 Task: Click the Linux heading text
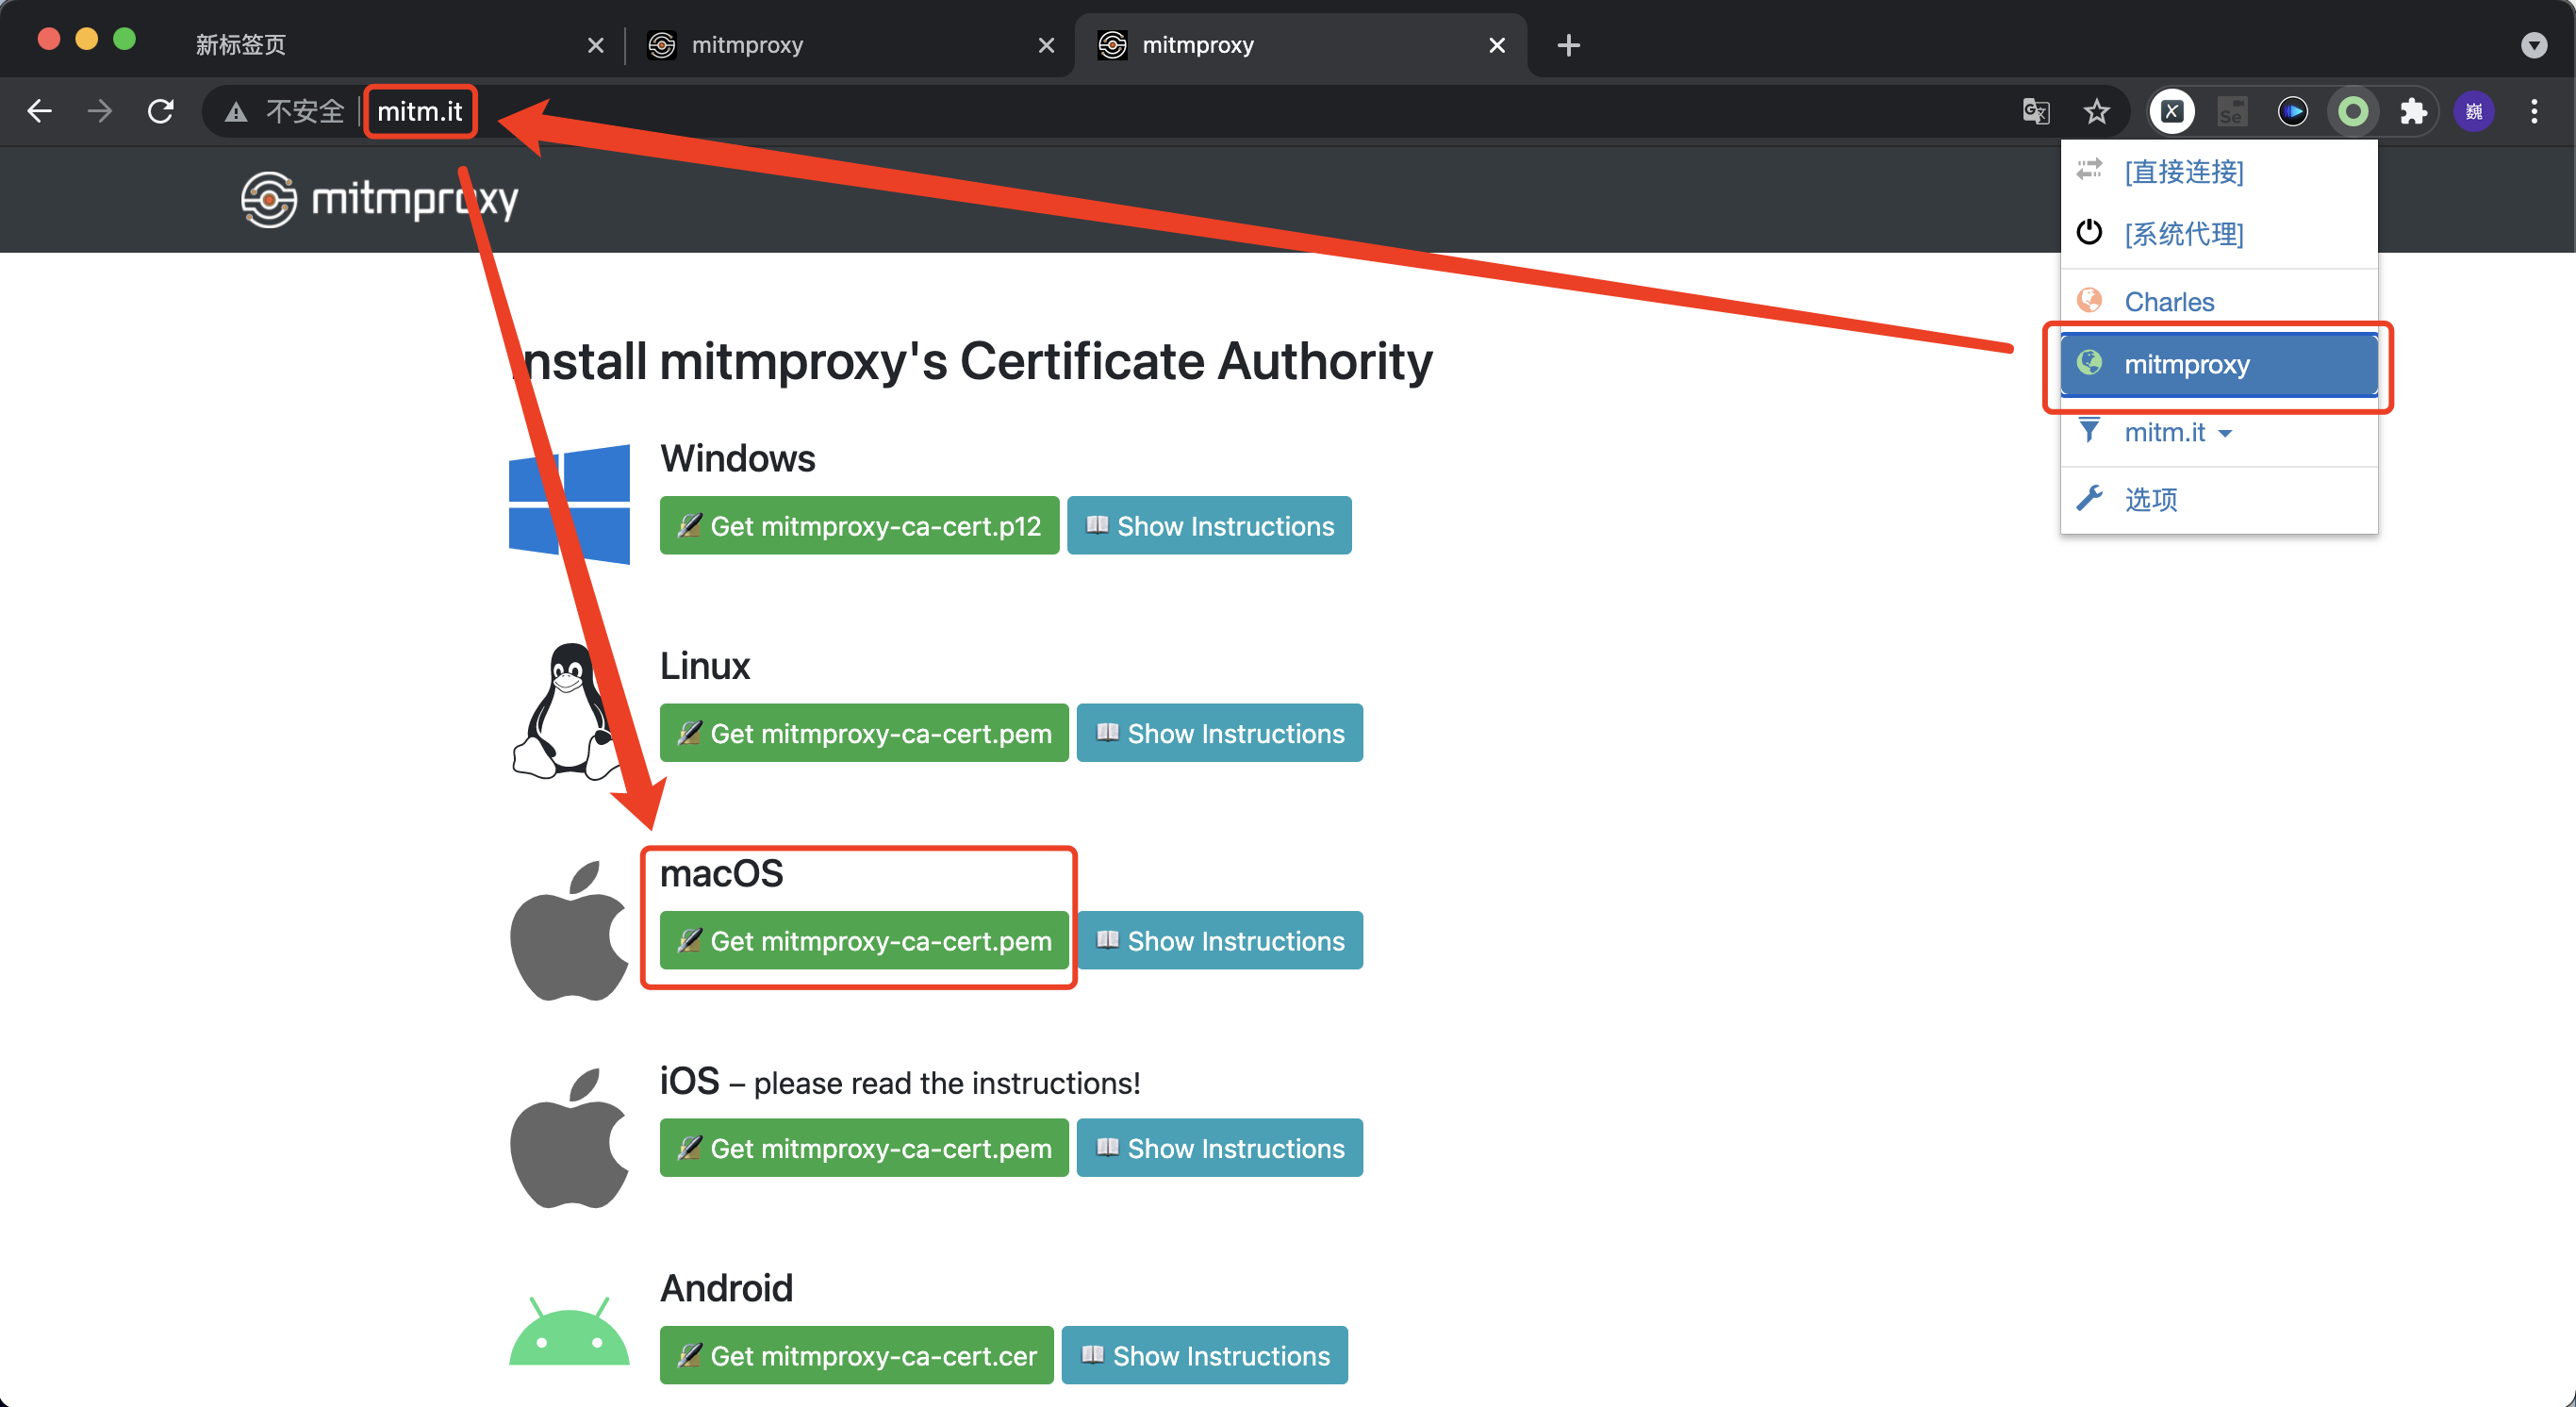tap(705, 666)
